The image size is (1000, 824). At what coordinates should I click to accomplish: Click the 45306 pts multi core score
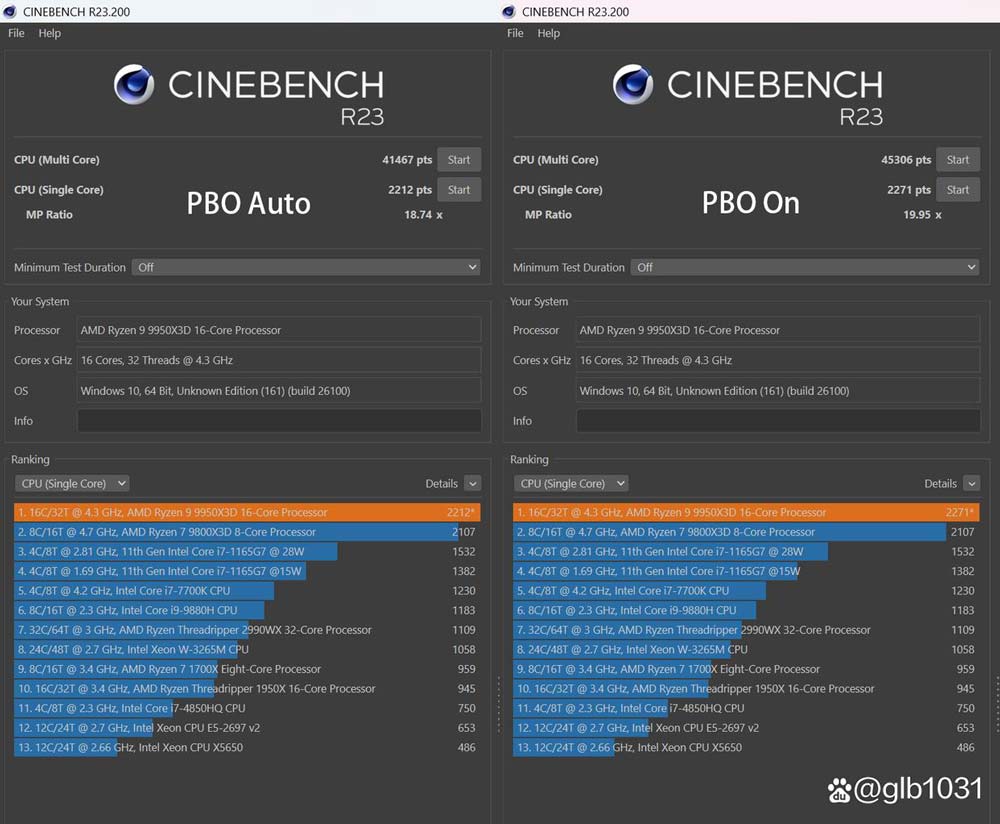click(x=906, y=160)
